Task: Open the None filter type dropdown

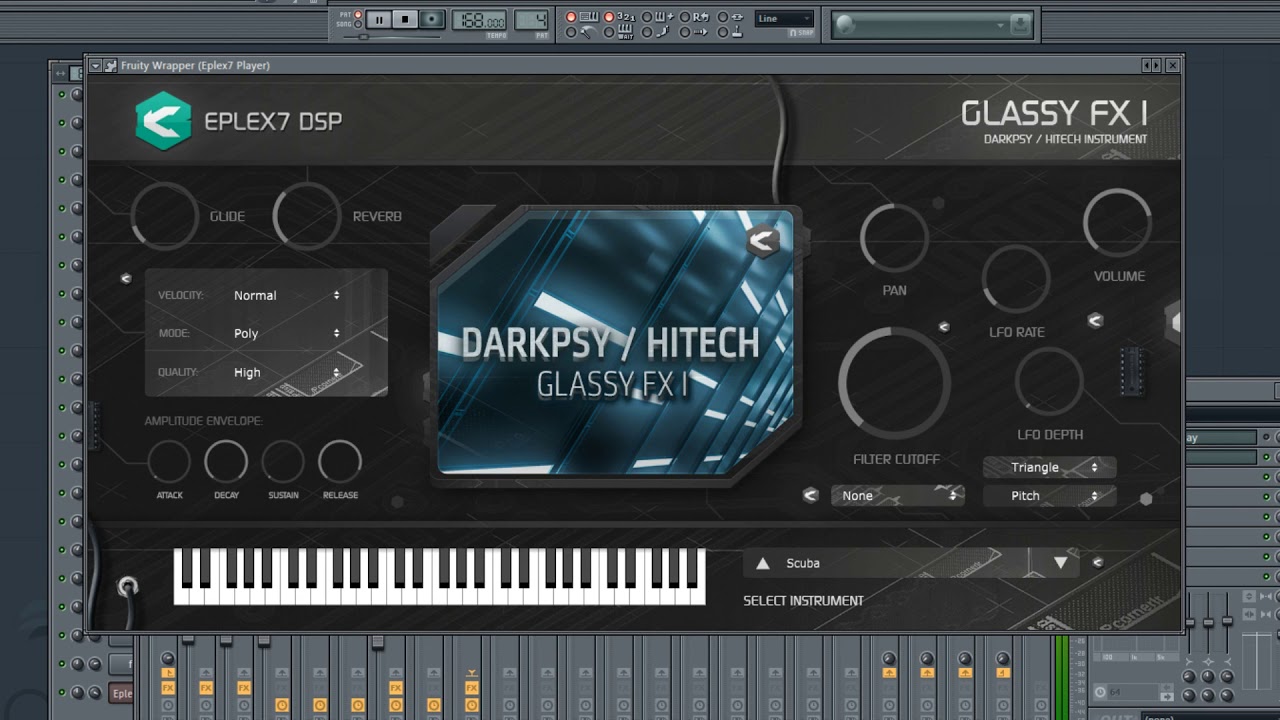Action: tap(897, 495)
